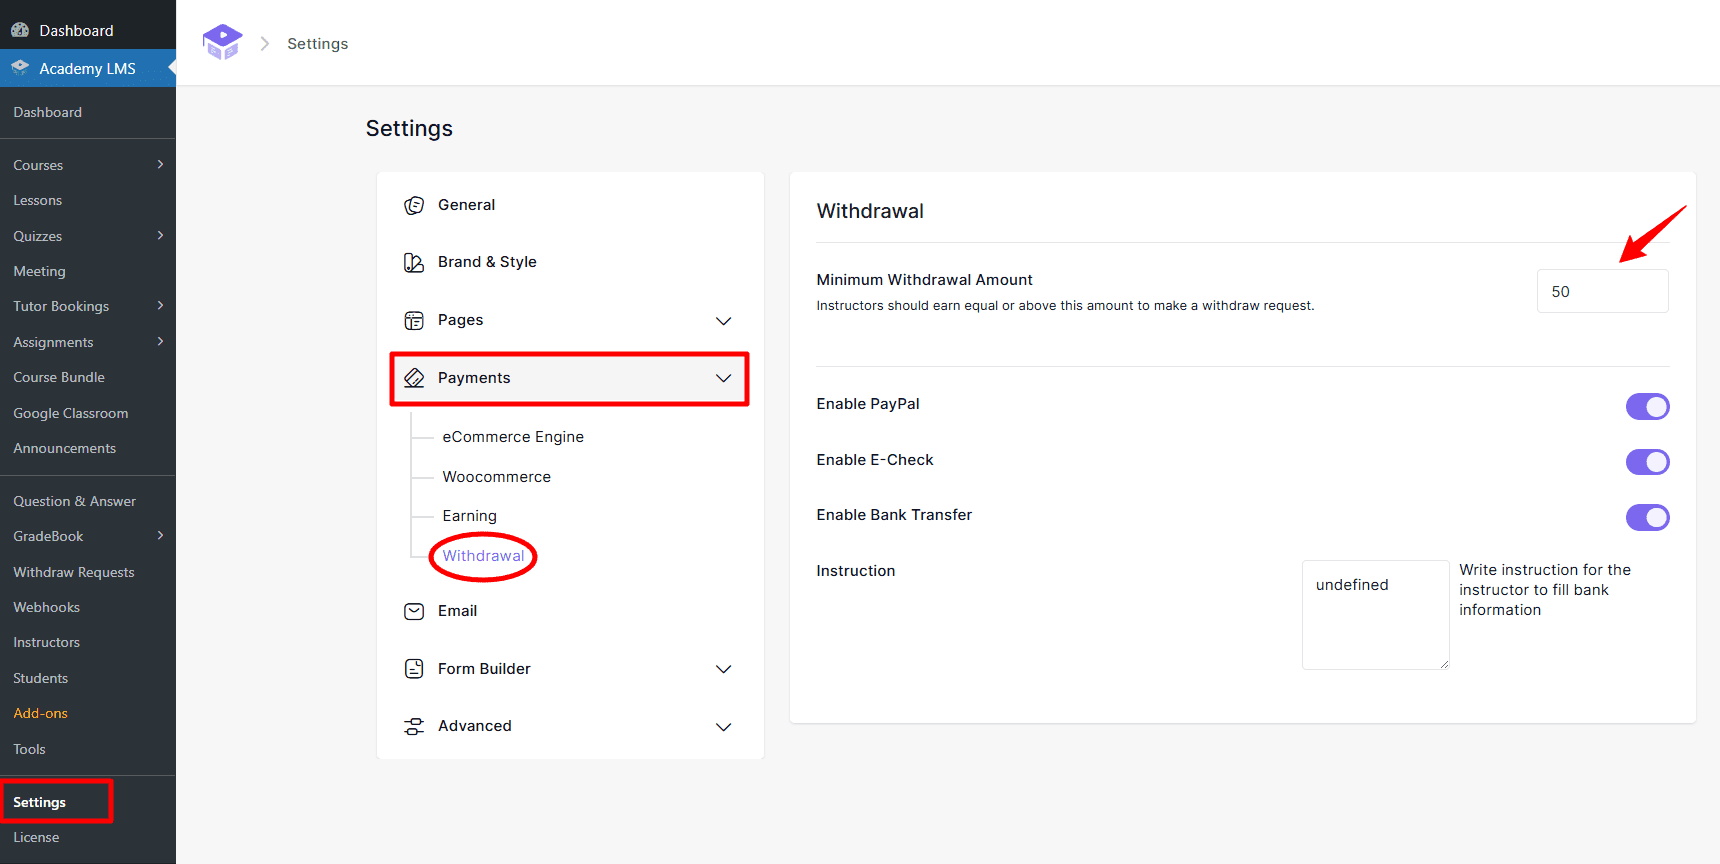
Task: Click the Form Builder icon
Action: (414, 669)
